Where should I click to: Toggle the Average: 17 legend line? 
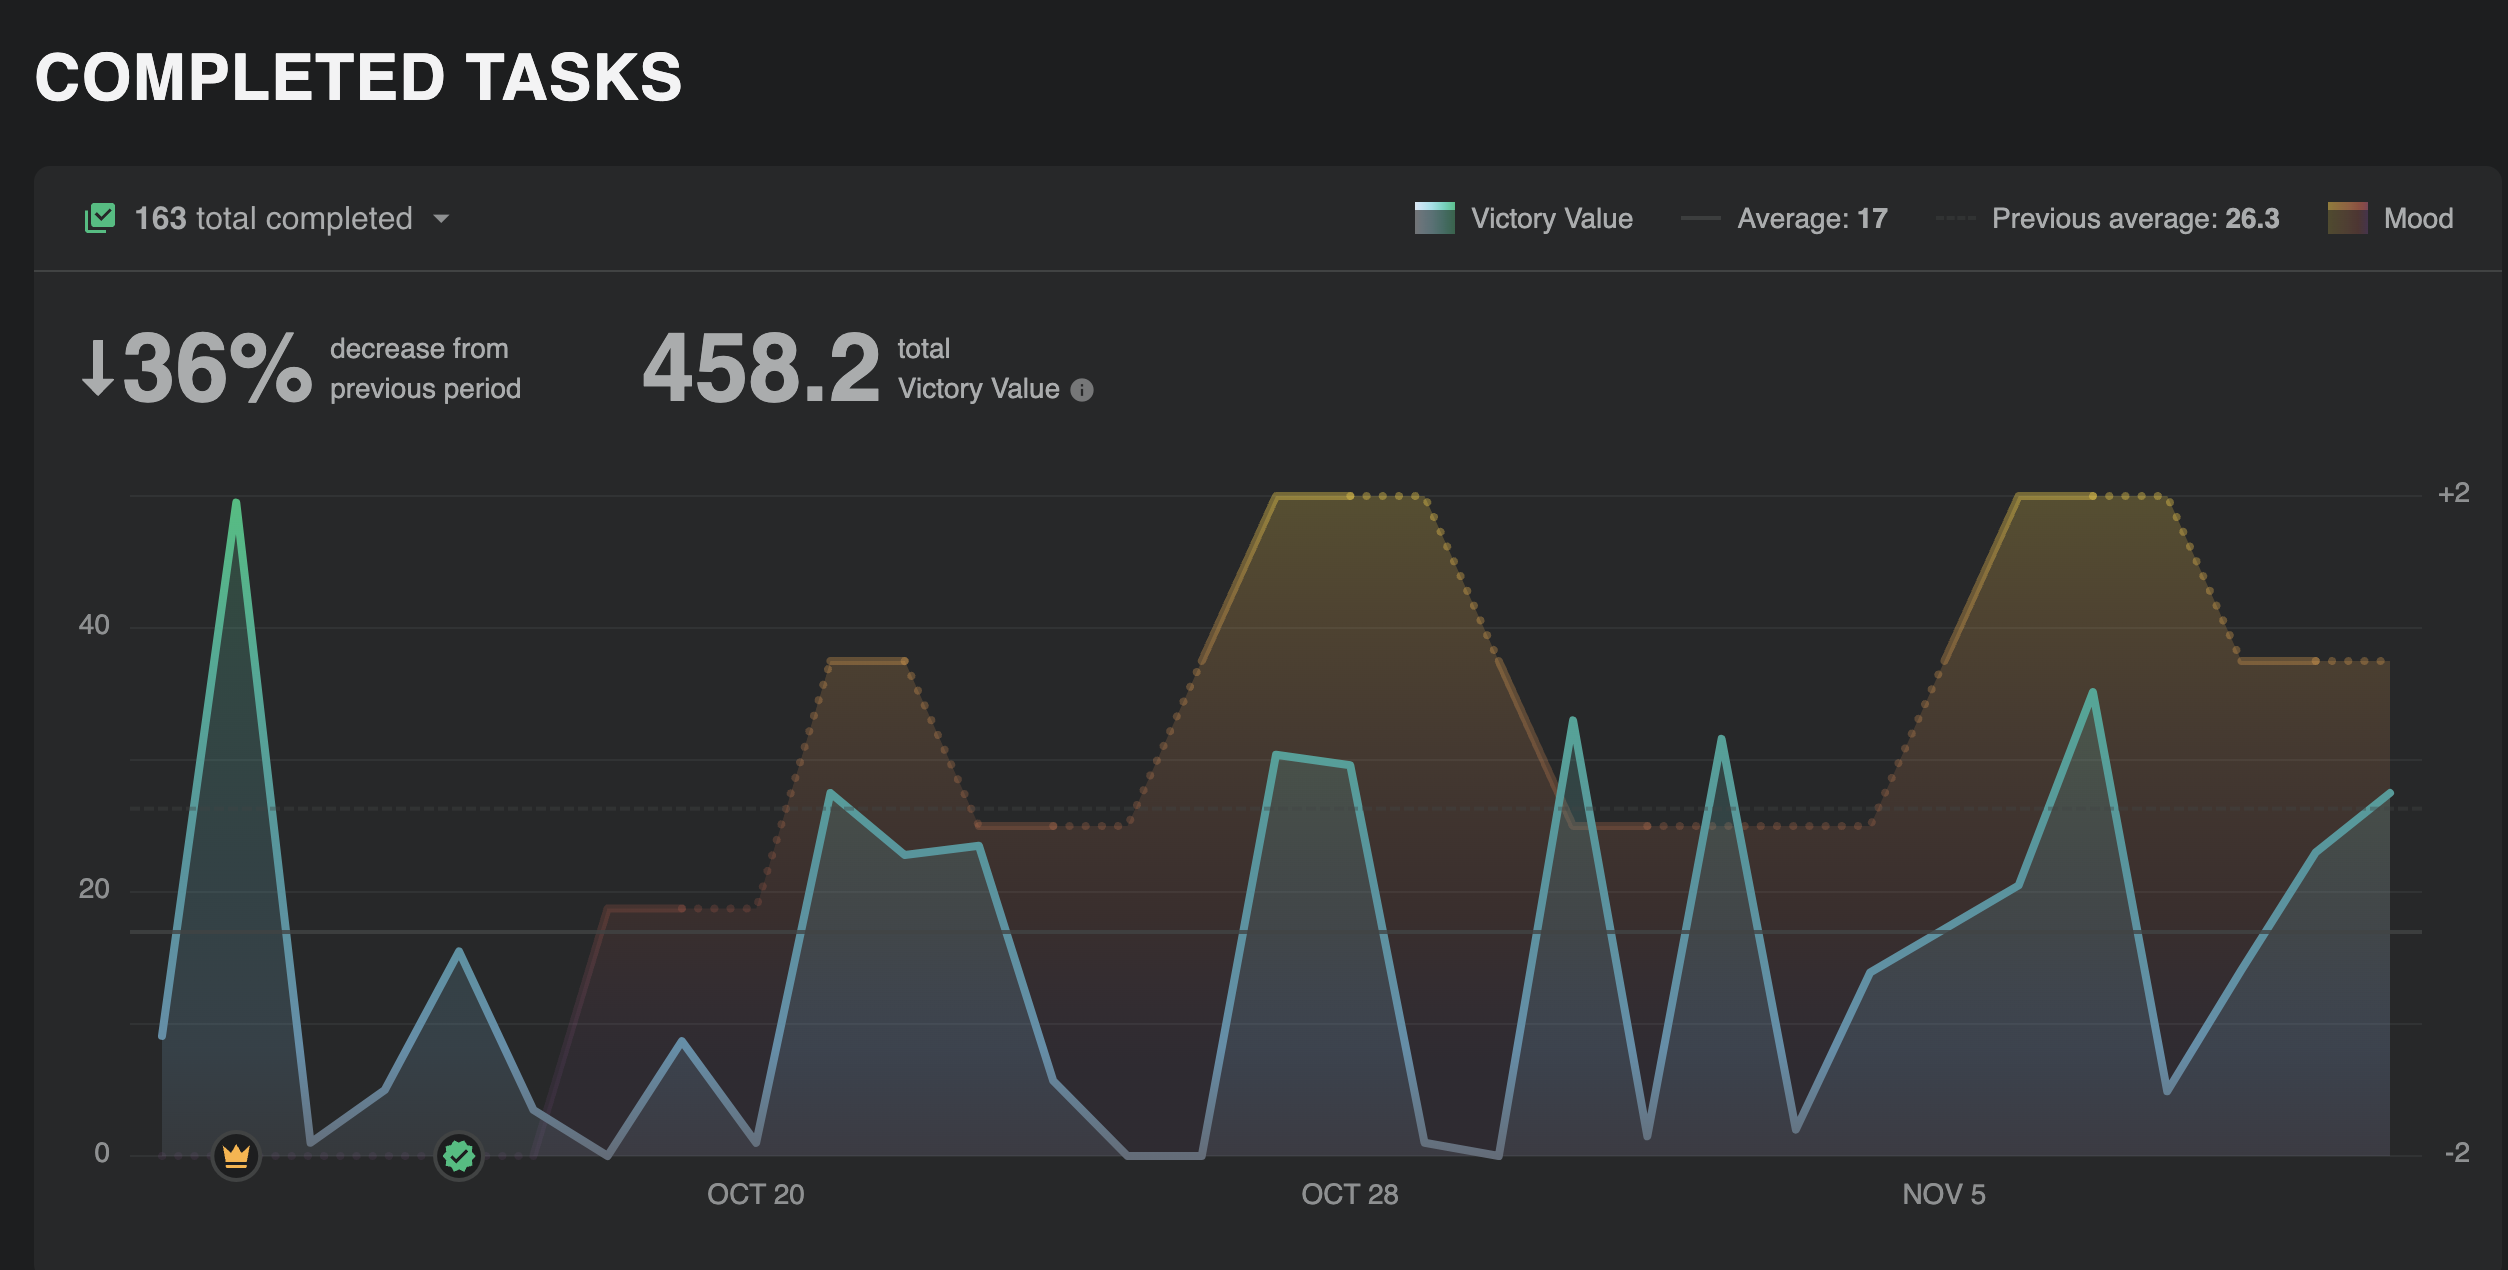click(x=1811, y=218)
